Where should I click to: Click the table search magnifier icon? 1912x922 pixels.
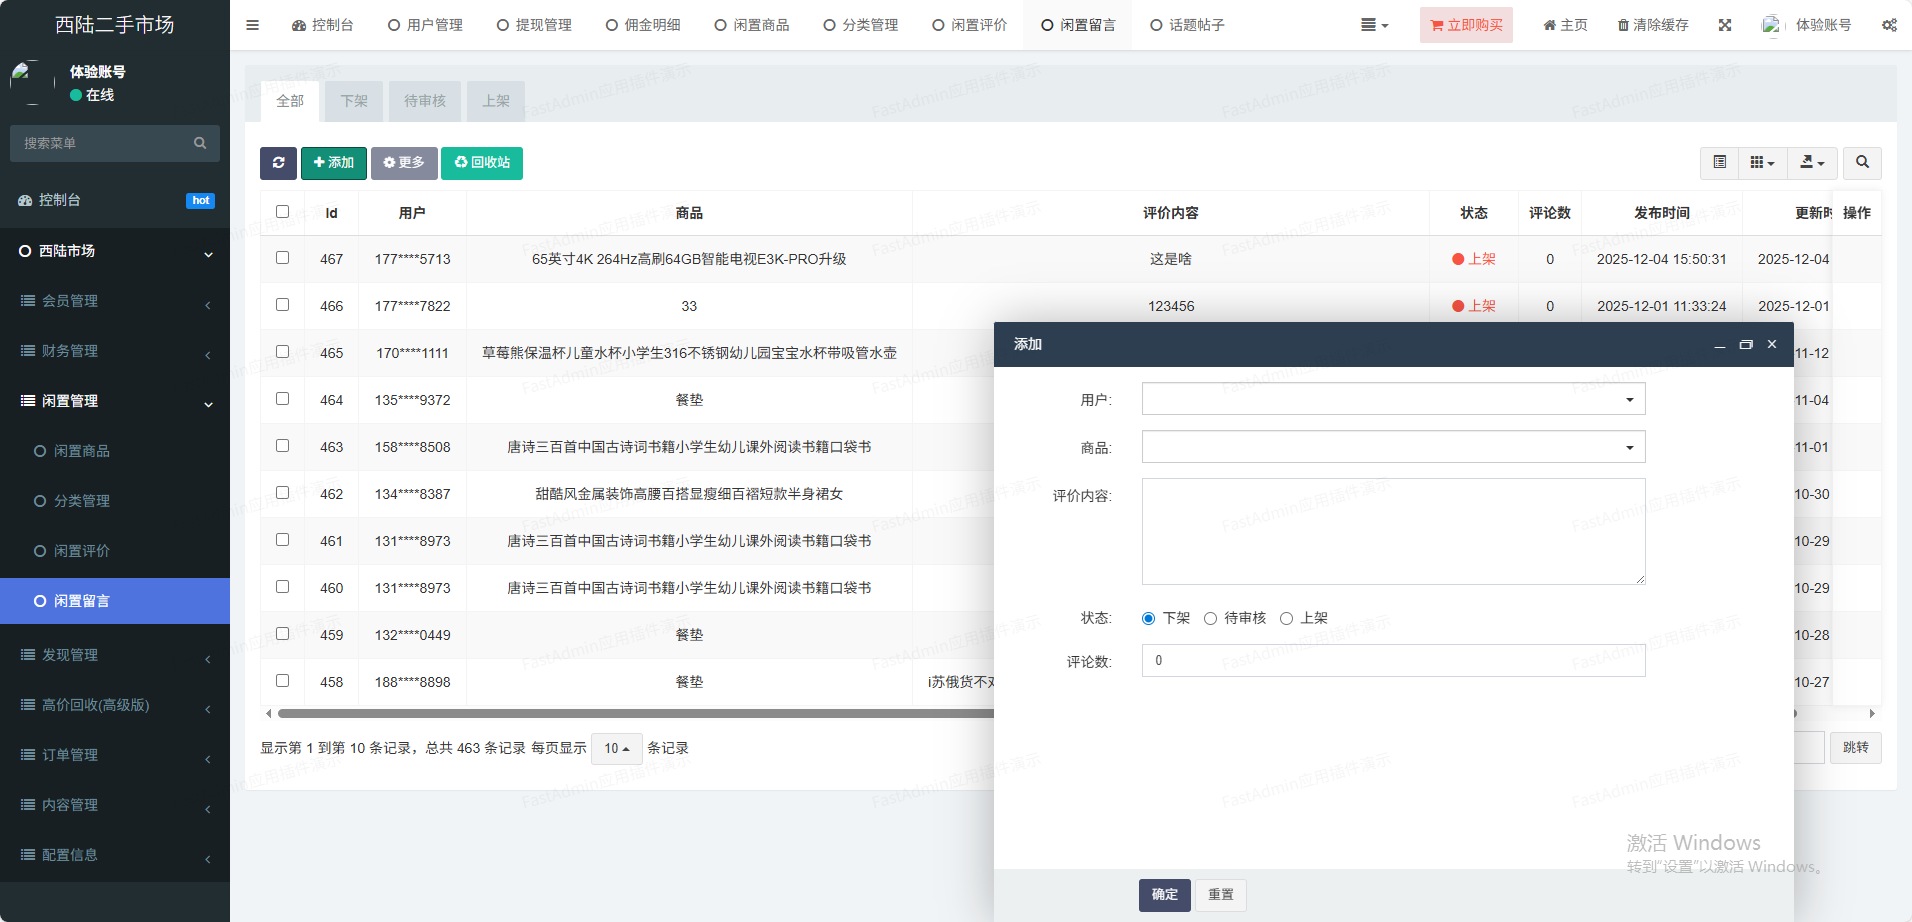tap(1862, 163)
